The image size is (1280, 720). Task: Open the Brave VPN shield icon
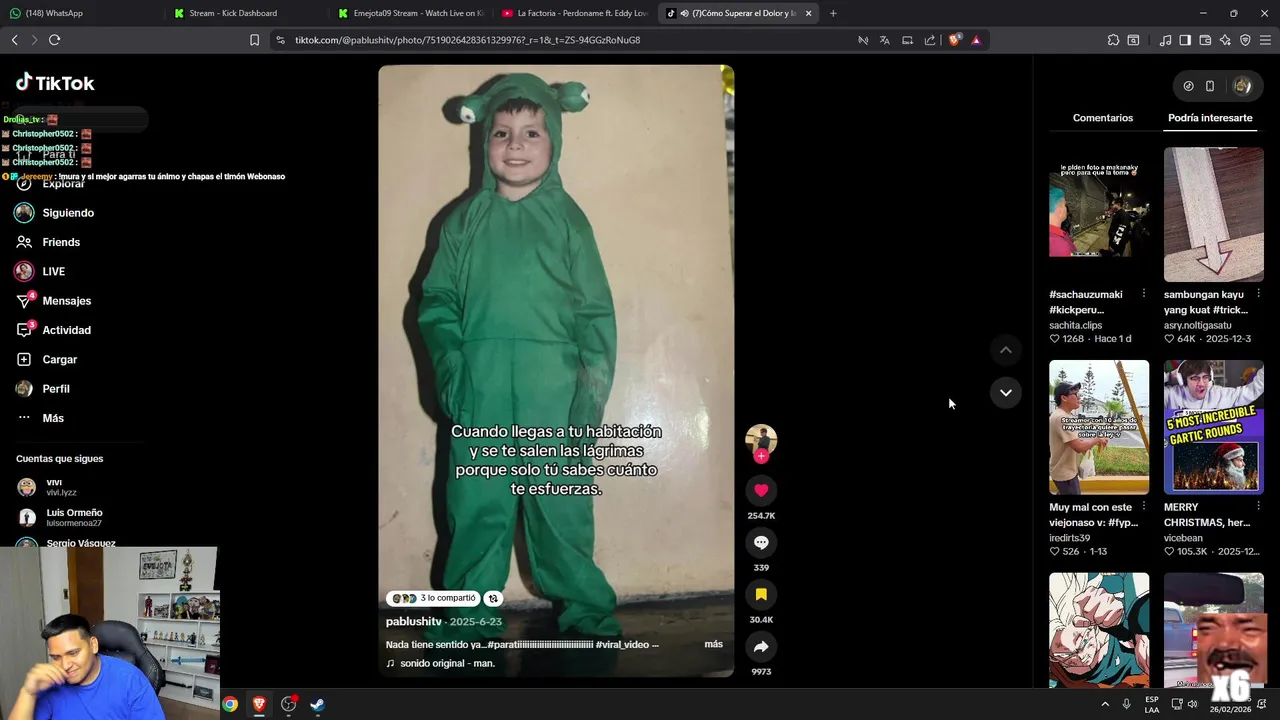[1245, 40]
